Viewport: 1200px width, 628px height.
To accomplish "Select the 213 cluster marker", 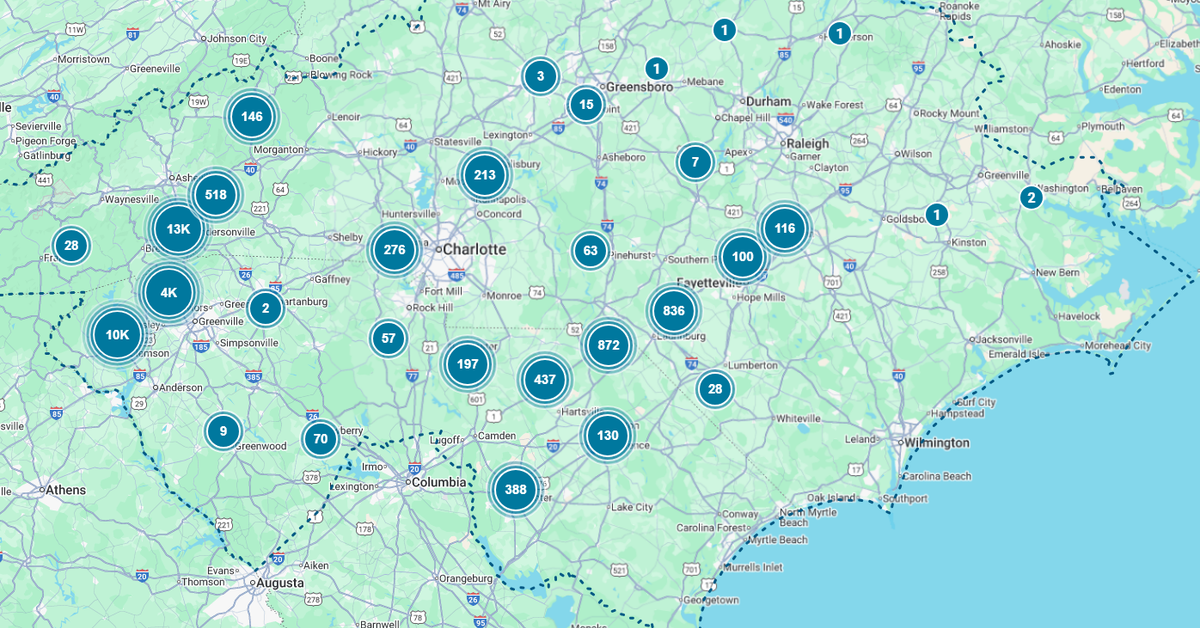I will [x=485, y=175].
